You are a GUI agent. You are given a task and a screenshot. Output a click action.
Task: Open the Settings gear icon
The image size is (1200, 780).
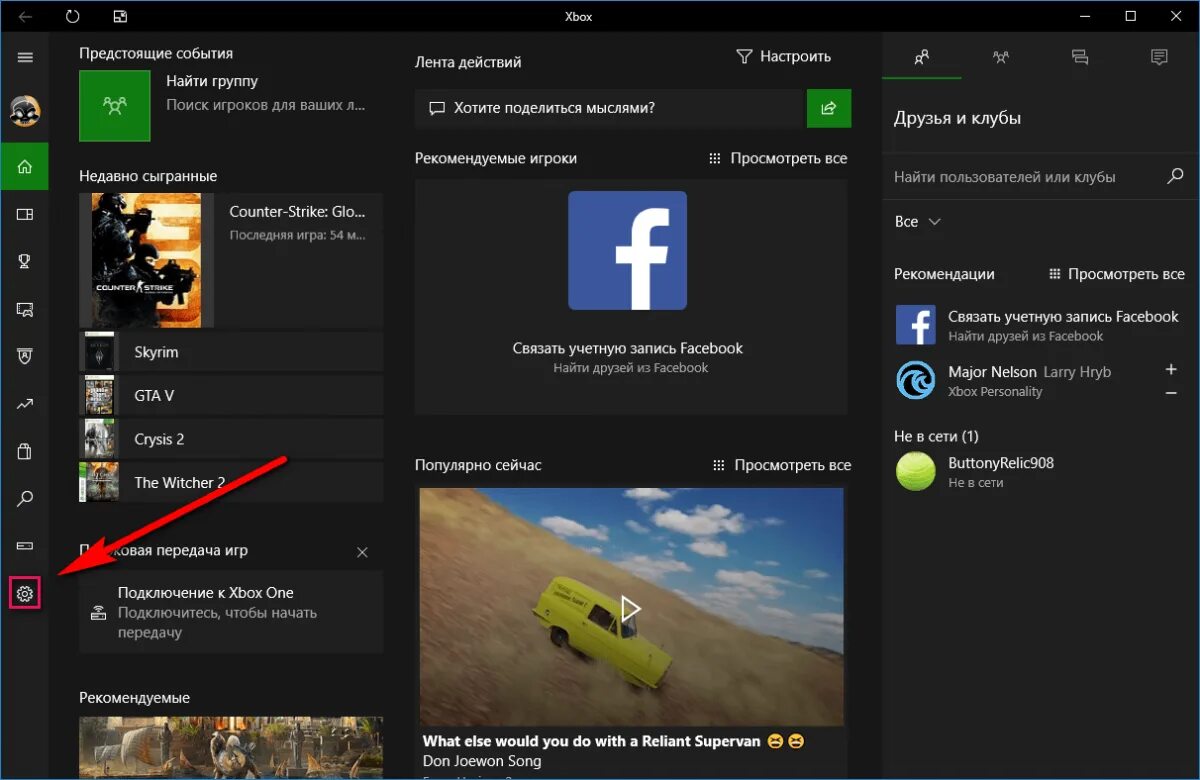25,594
